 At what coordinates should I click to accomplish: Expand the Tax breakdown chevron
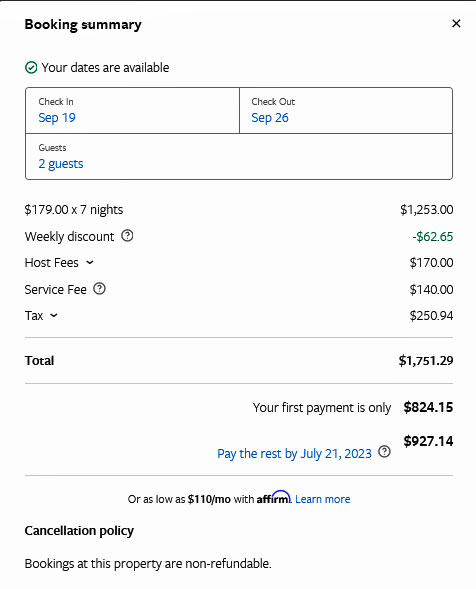coord(54,316)
